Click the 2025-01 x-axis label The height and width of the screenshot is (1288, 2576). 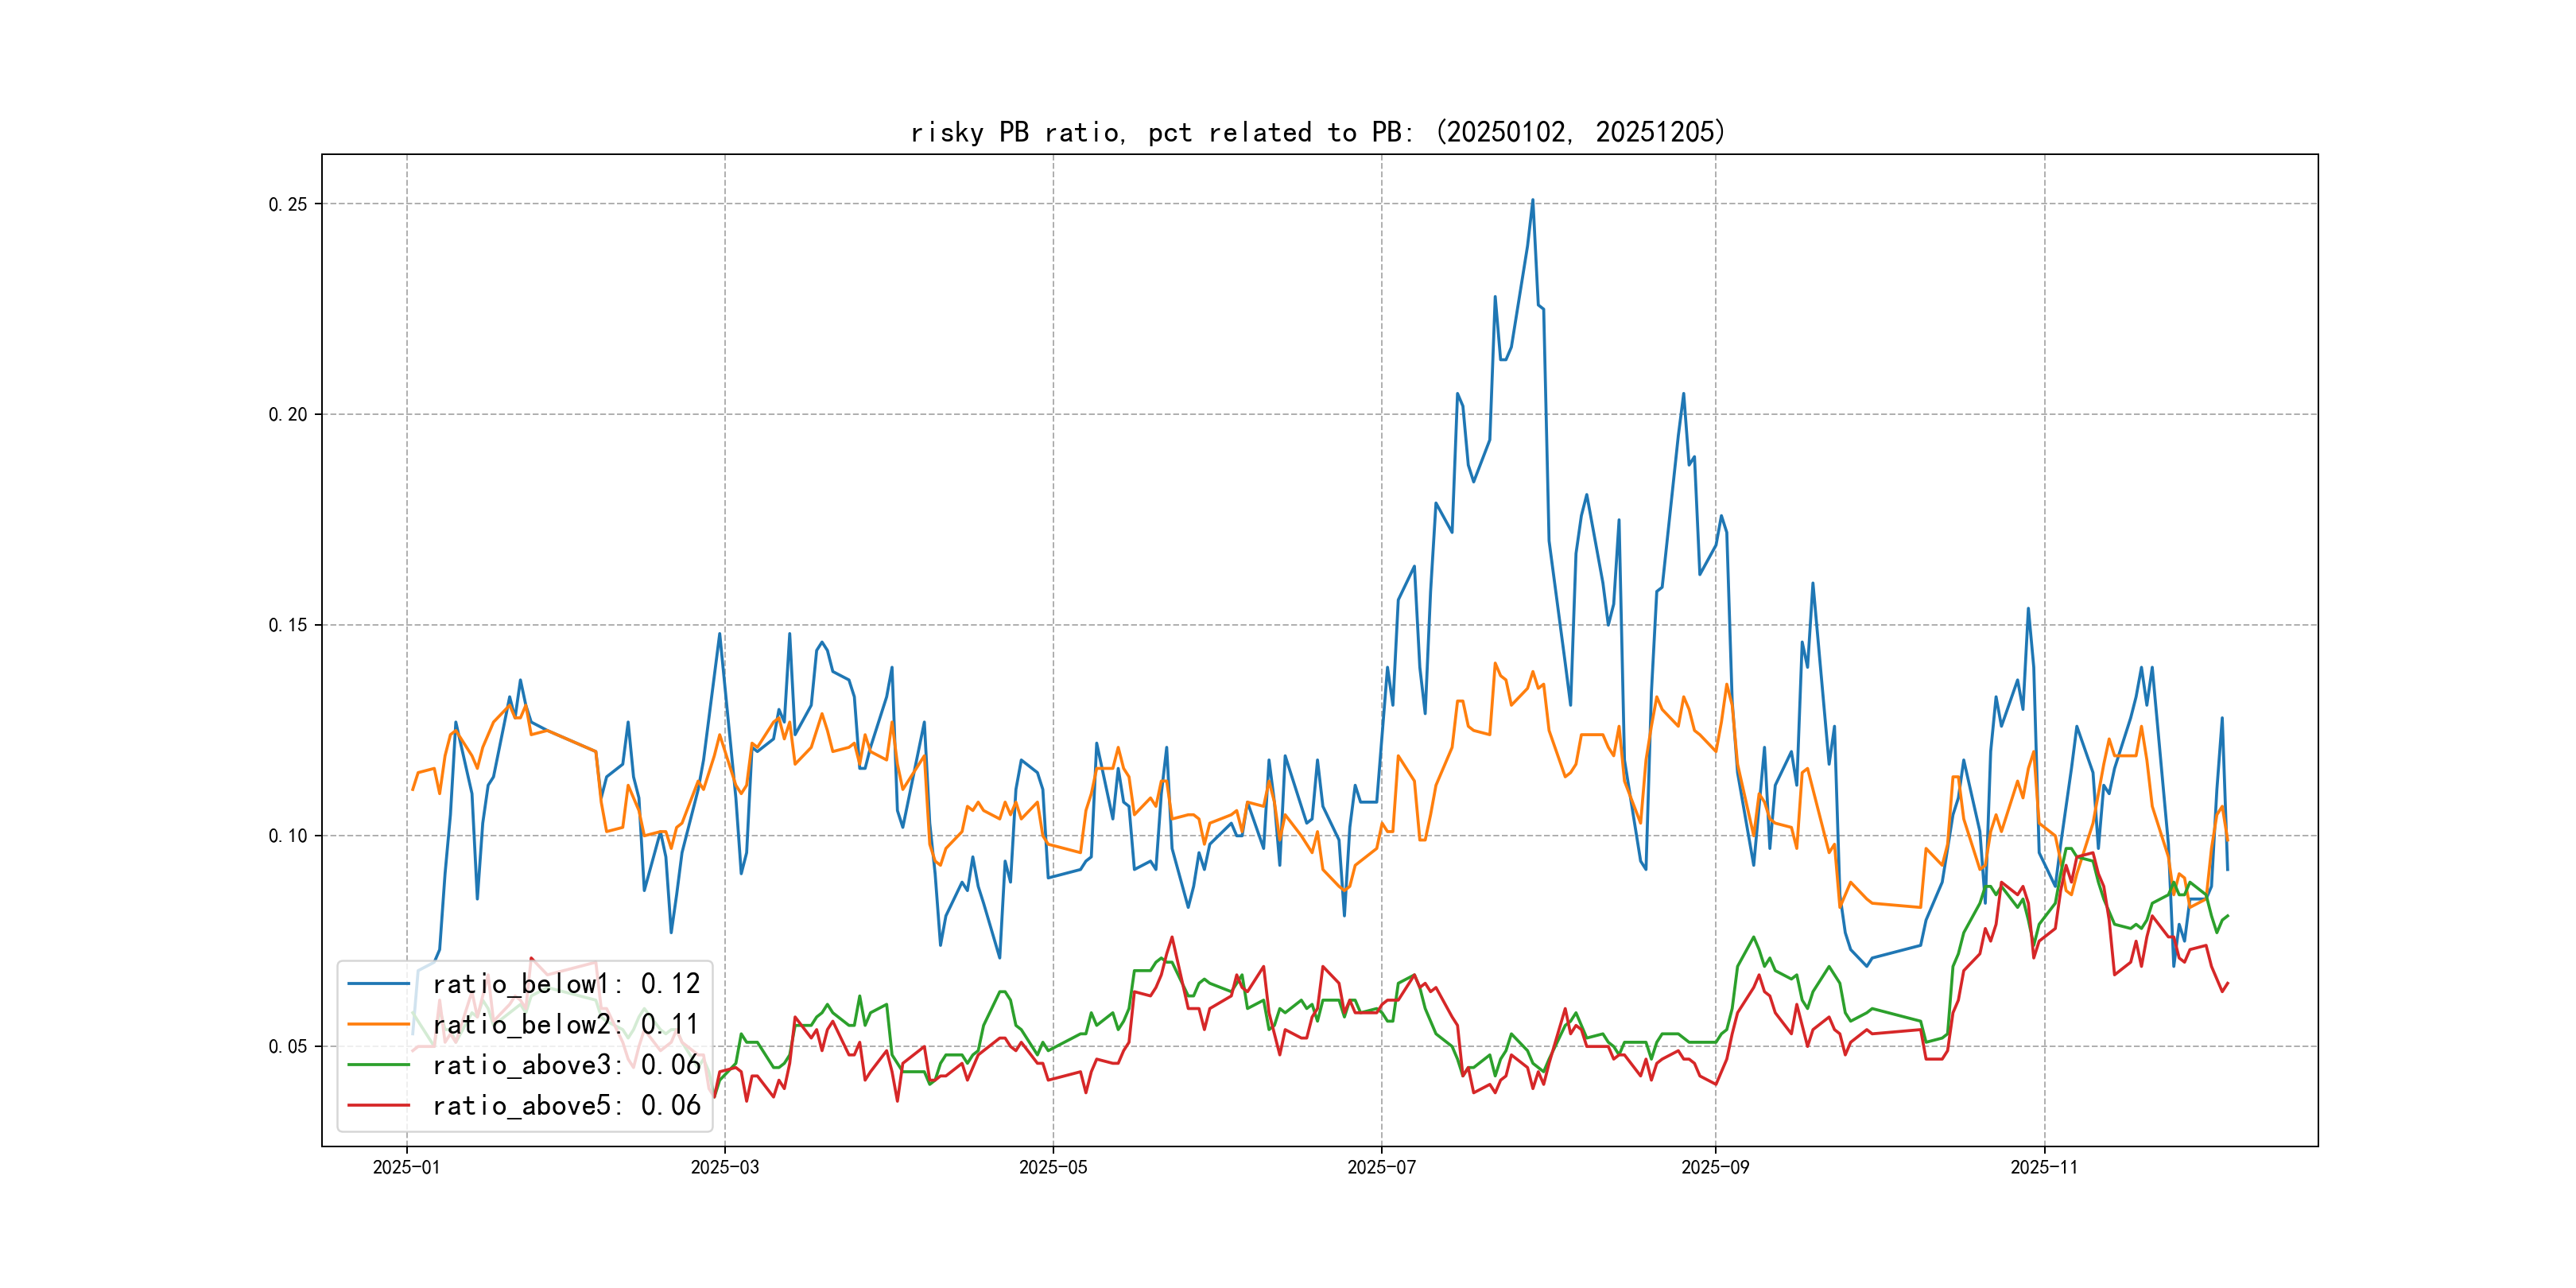(x=406, y=1168)
